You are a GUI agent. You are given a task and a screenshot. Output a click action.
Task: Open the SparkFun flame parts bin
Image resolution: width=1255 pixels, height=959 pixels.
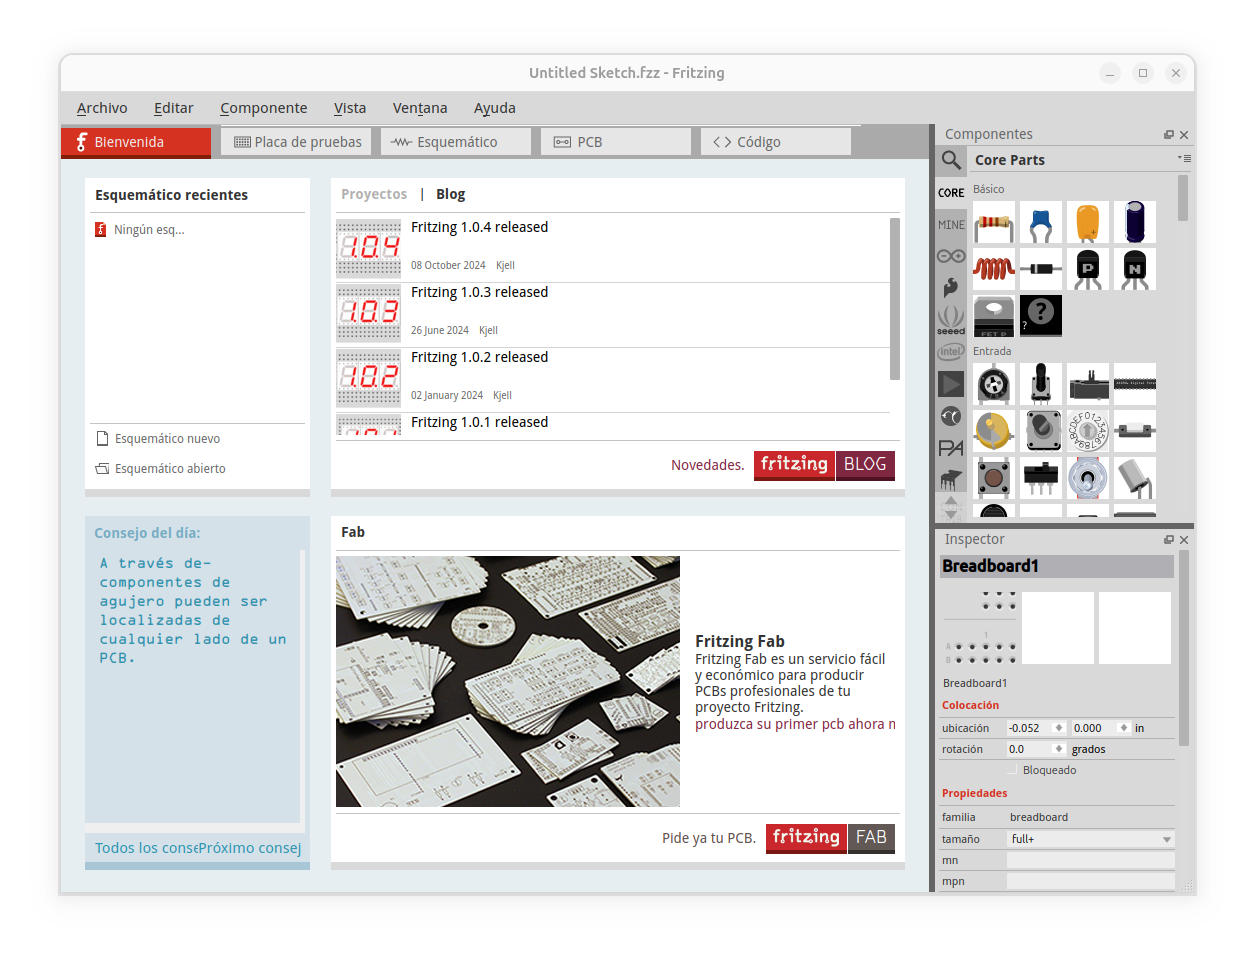pyautogui.click(x=951, y=288)
